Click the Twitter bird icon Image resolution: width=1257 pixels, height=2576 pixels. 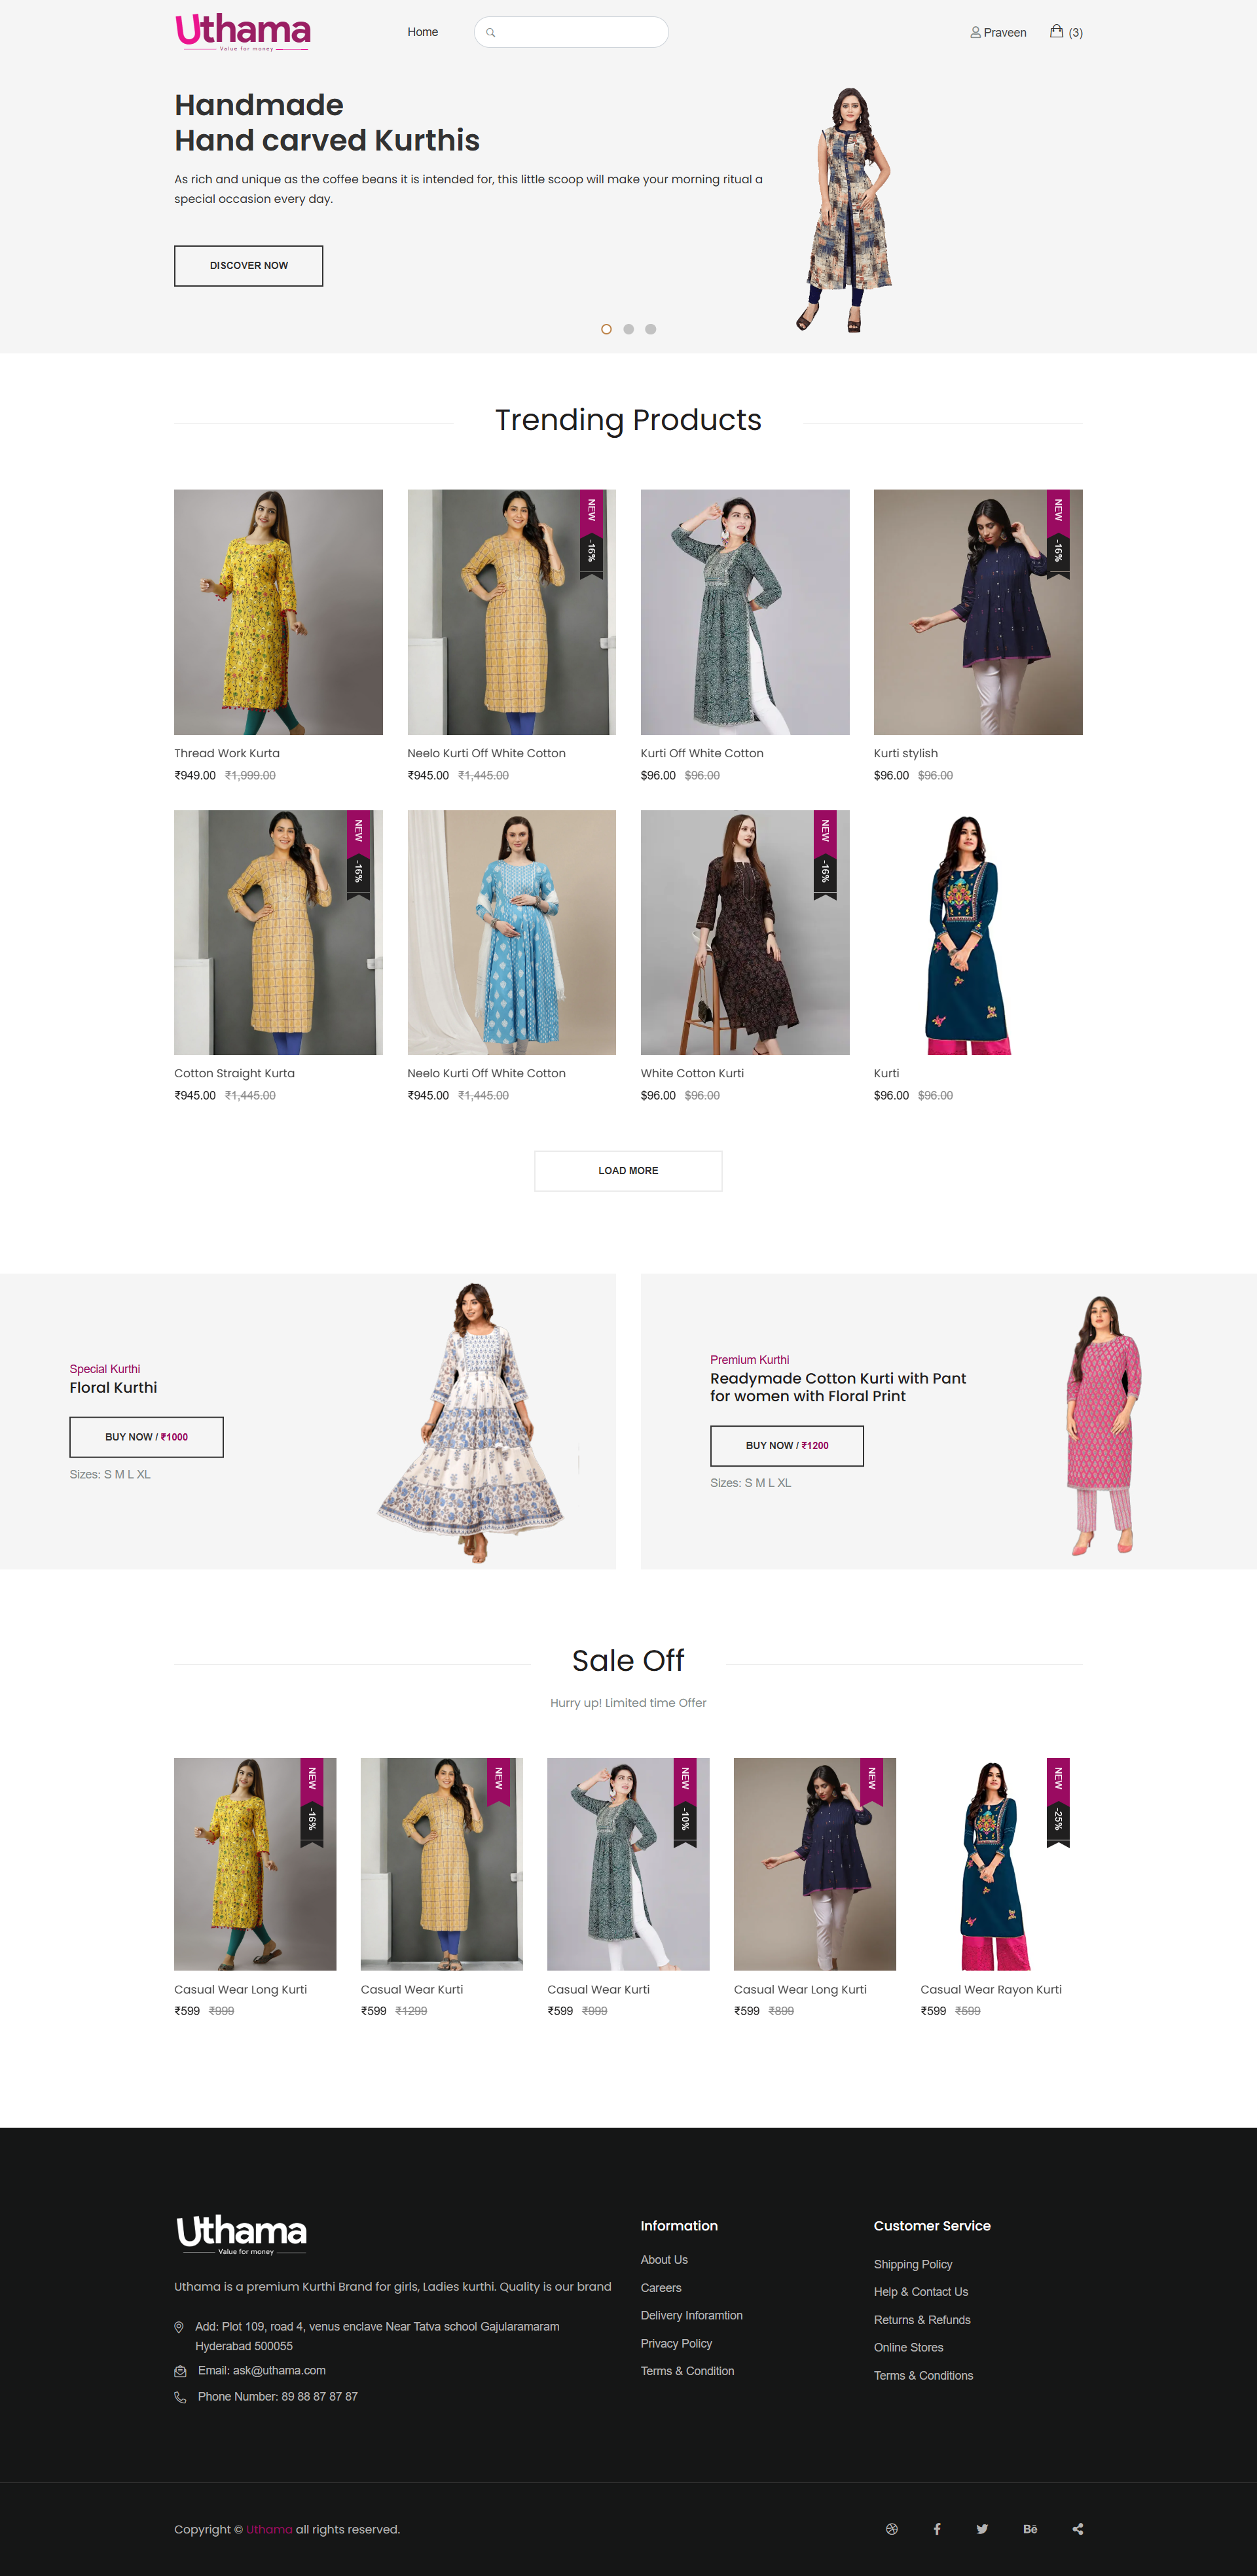(982, 2529)
